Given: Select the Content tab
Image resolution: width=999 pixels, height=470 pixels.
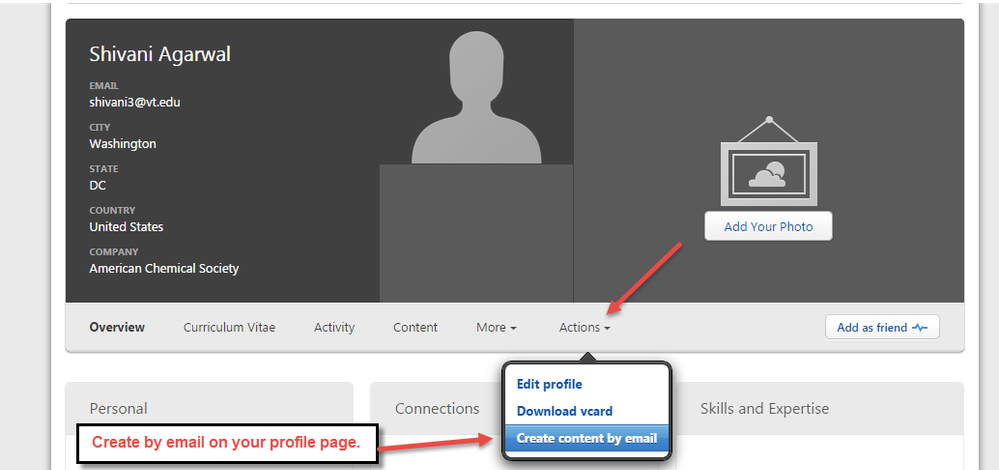Looking at the screenshot, I should click(x=415, y=327).
